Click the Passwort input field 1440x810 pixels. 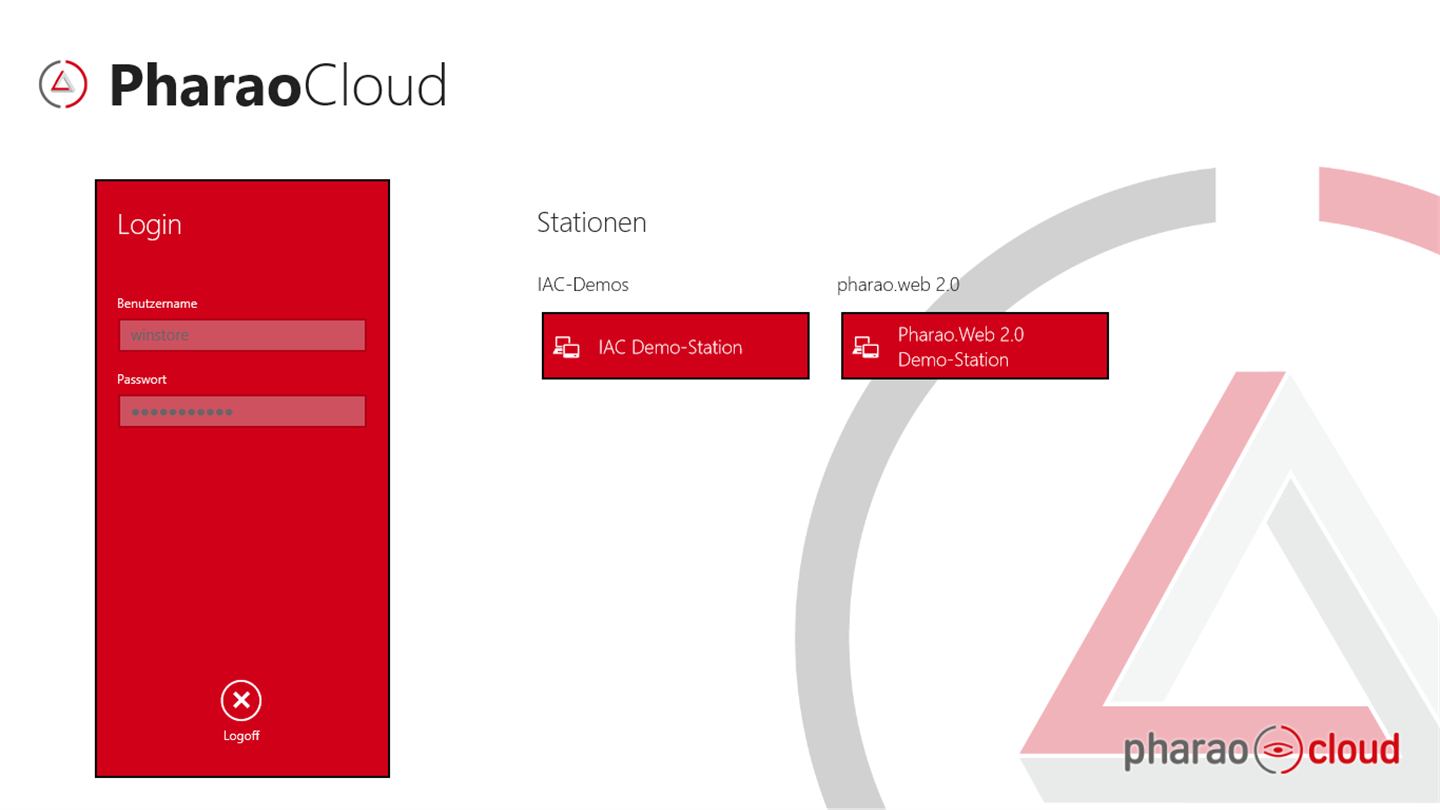pyautogui.click(x=242, y=411)
